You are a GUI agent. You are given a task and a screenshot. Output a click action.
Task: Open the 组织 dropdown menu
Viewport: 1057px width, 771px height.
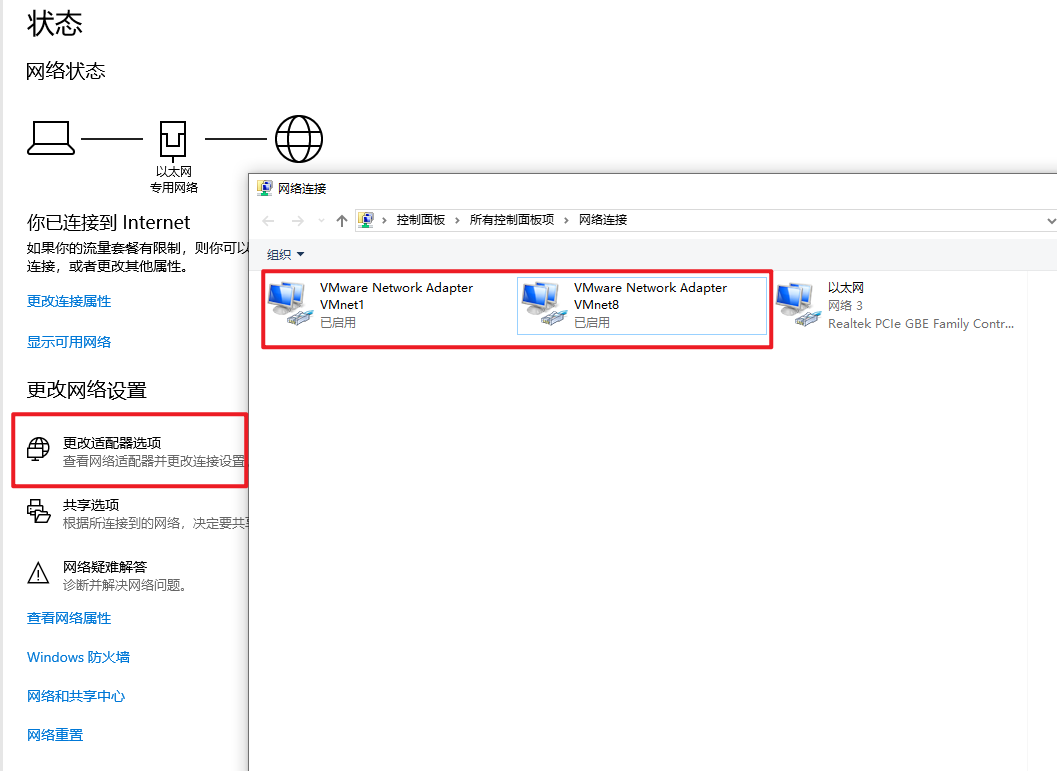point(285,254)
